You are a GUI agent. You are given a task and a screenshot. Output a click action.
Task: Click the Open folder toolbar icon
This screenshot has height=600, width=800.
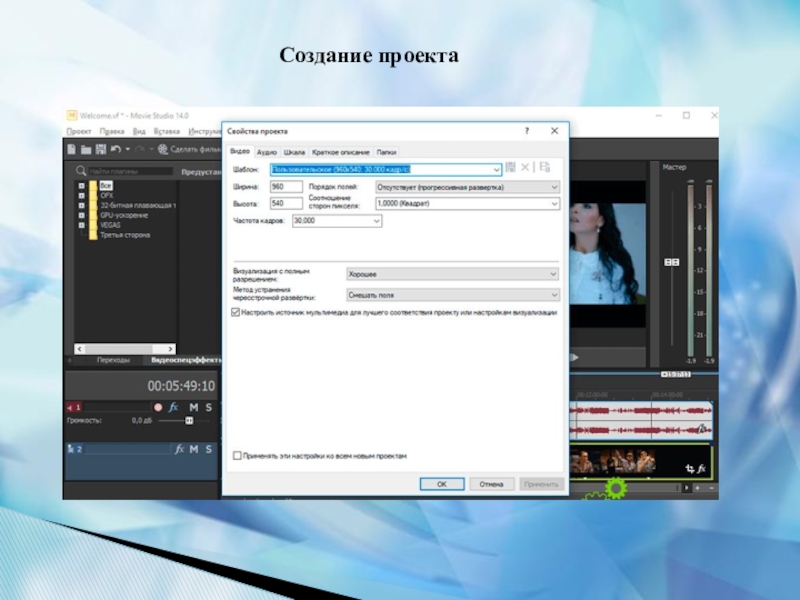click(86, 149)
